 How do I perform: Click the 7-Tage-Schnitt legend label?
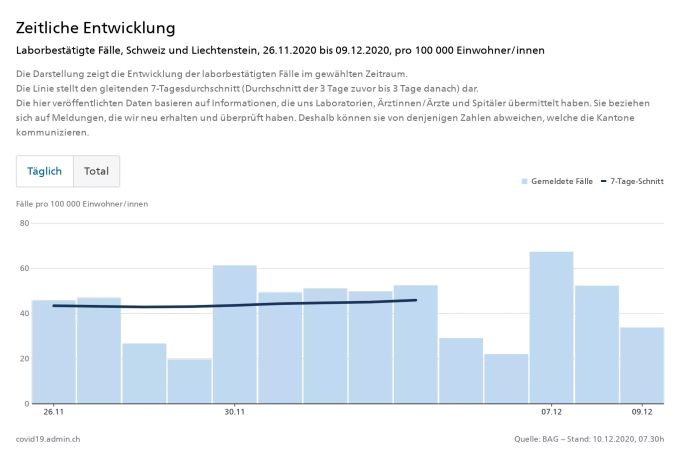pos(637,181)
